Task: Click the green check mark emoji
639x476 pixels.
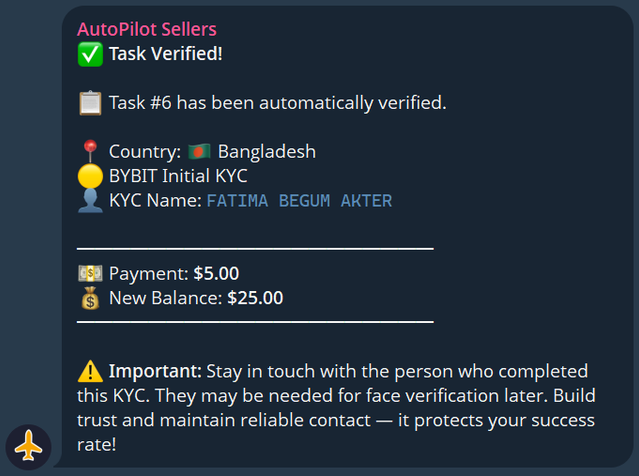Action: tap(90, 53)
